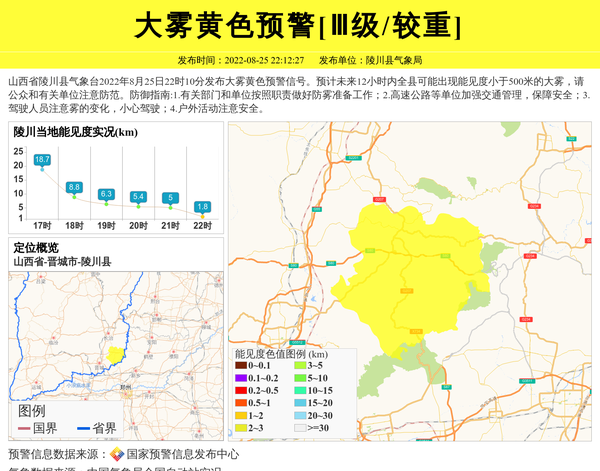Click the 18.7 km marker at 17时
Screen dimensions: 600x471
click(42, 159)
